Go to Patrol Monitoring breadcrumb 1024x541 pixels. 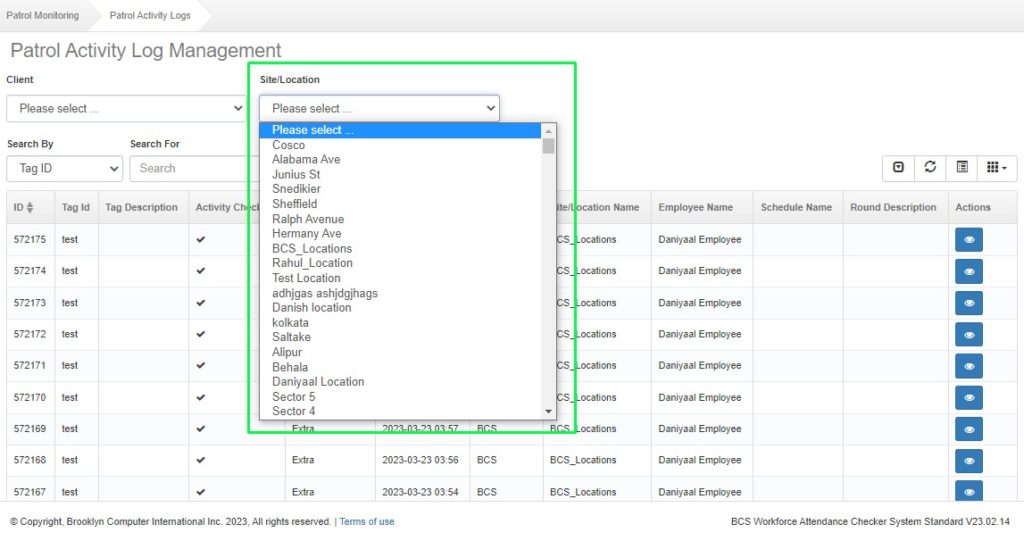pyautogui.click(x=43, y=16)
